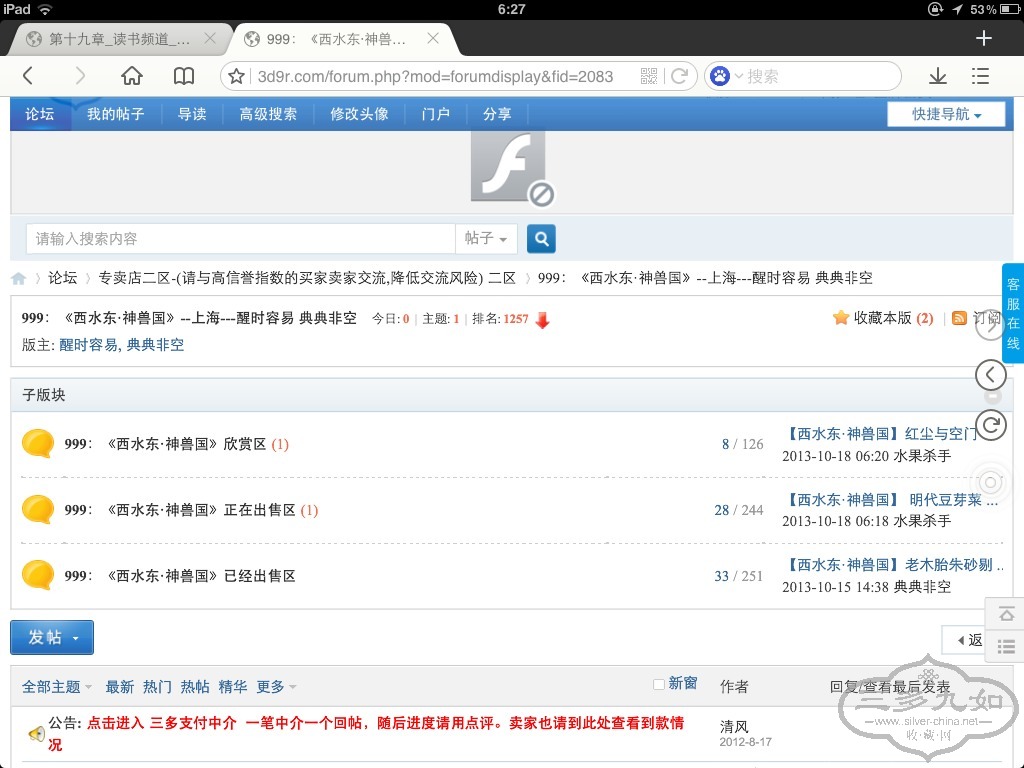Click the blue magnifier search button
Viewport: 1024px width, 768px height.
click(x=541, y=238)
